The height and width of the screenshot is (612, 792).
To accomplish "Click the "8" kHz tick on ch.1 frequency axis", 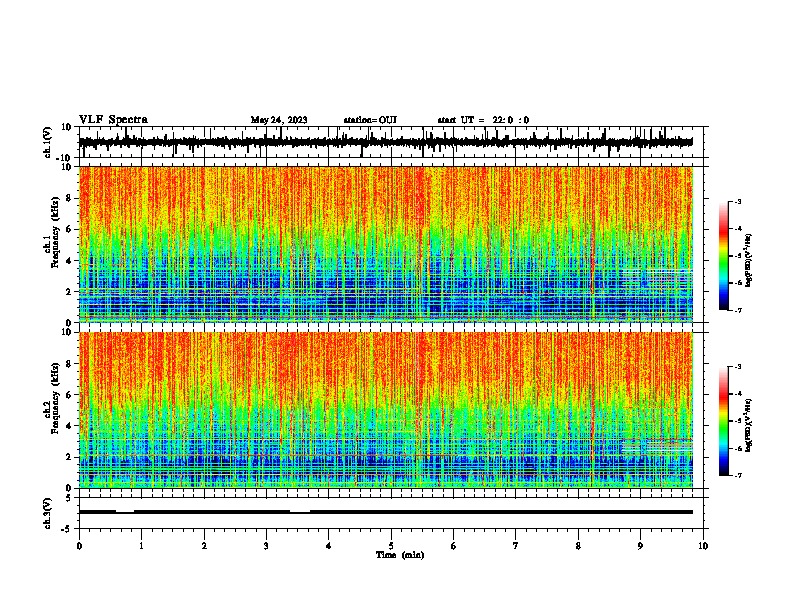I will tap(70, 198).
